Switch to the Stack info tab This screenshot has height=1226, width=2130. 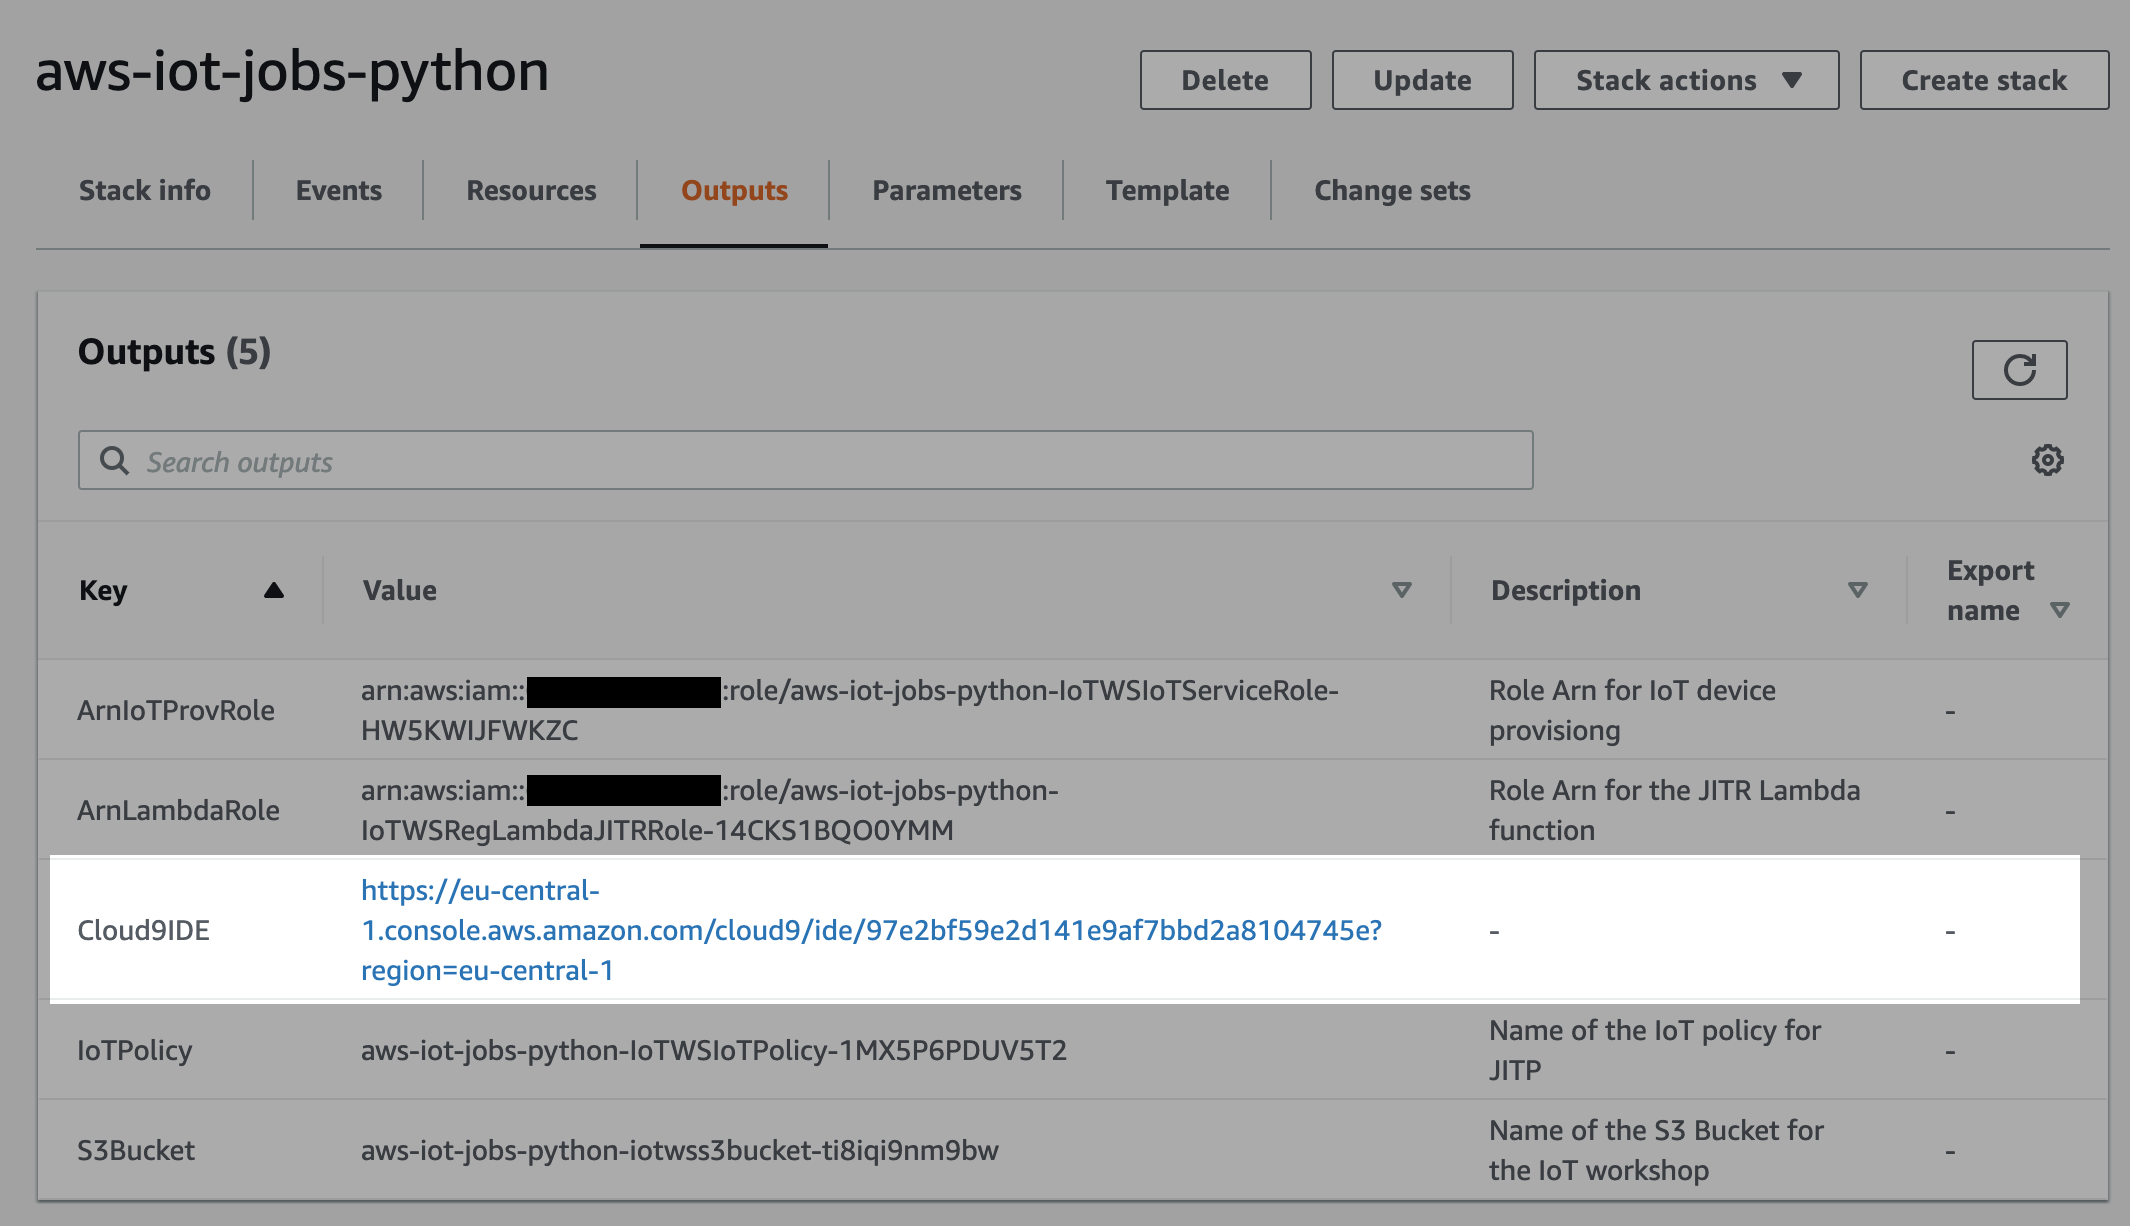point(145,190)
